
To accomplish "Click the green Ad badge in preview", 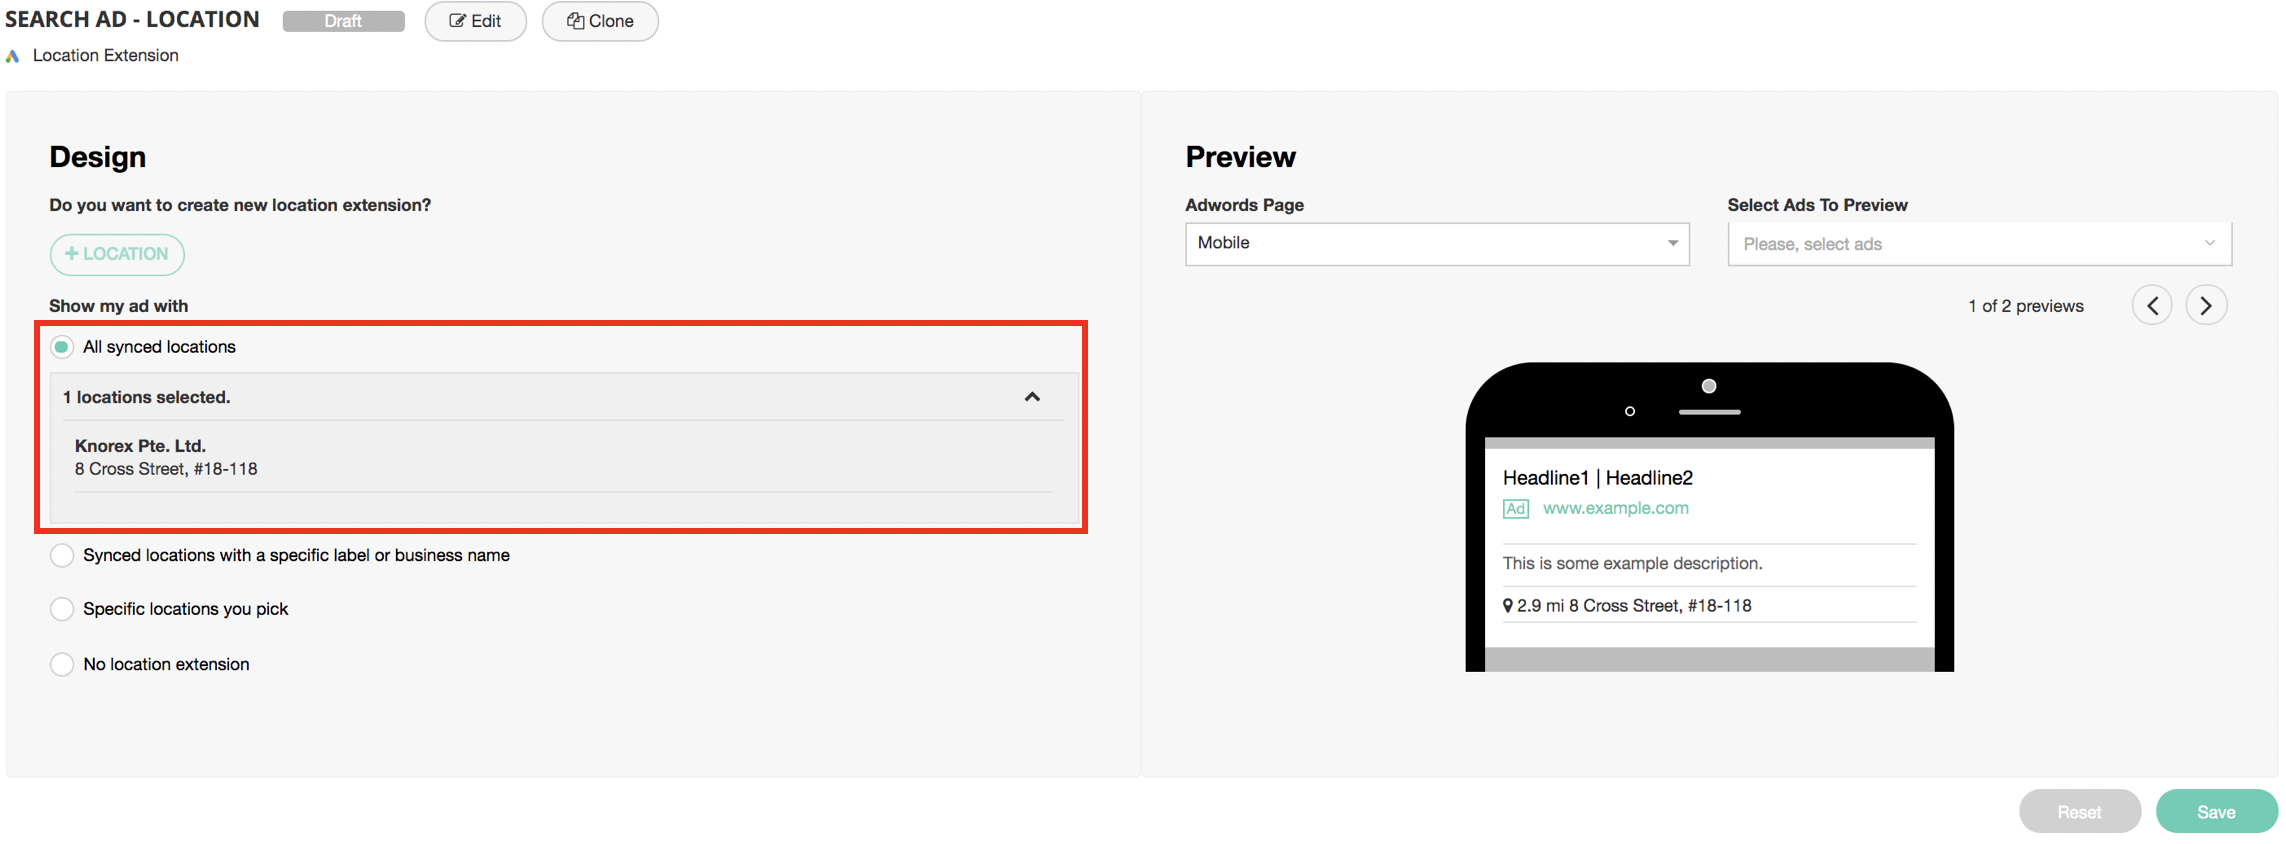I will [x=1515, y=509].
